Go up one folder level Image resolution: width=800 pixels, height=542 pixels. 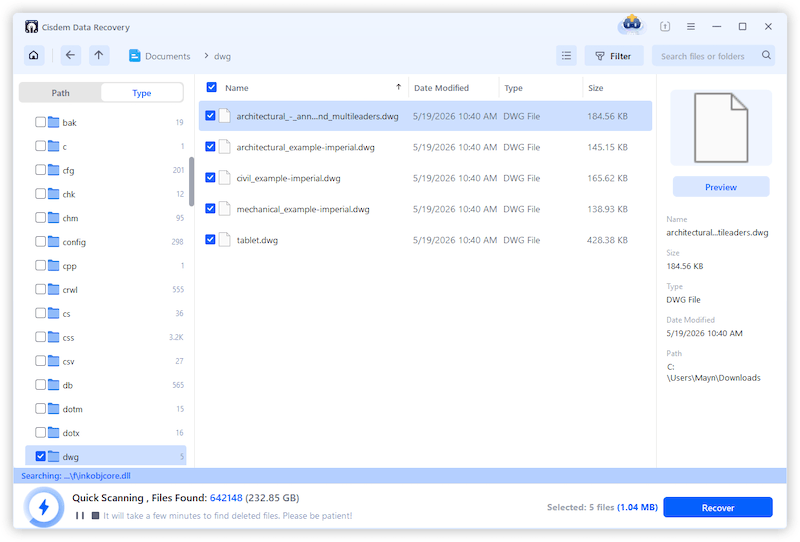click(99, 55)
